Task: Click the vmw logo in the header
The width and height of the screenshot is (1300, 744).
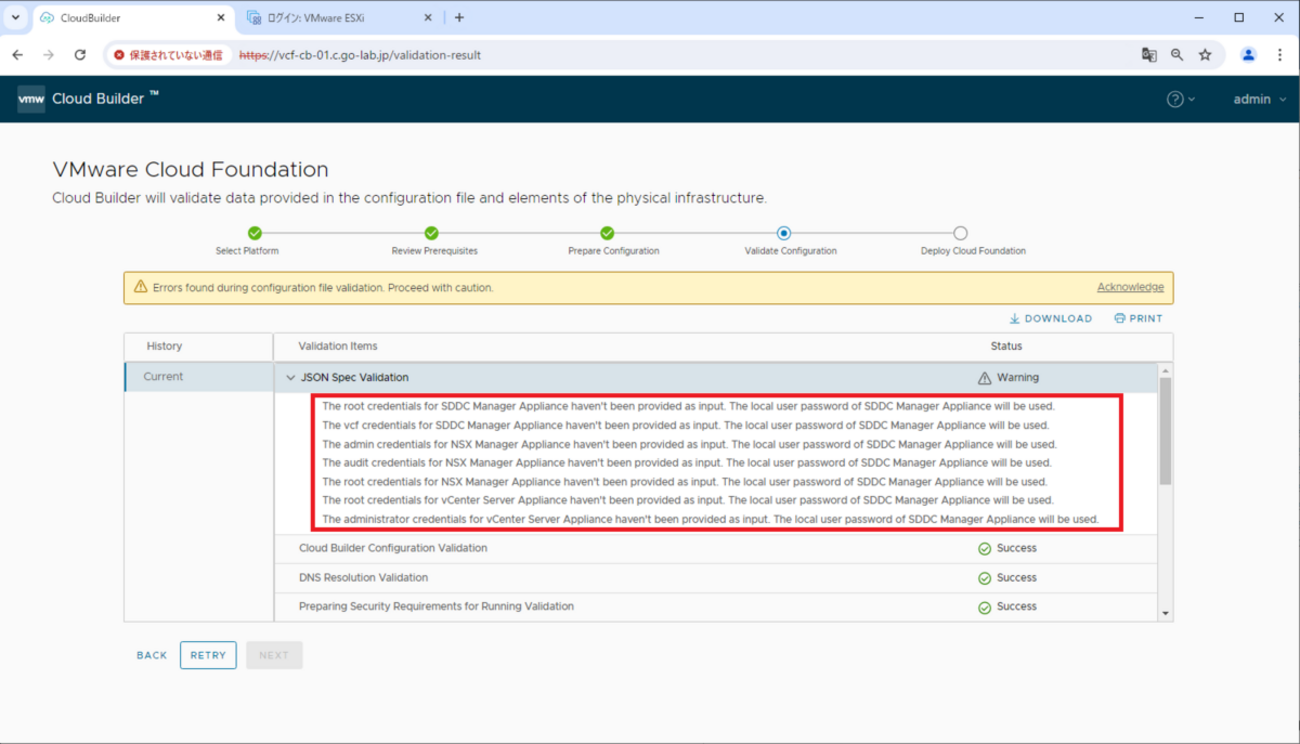Action: coord(31,99)
